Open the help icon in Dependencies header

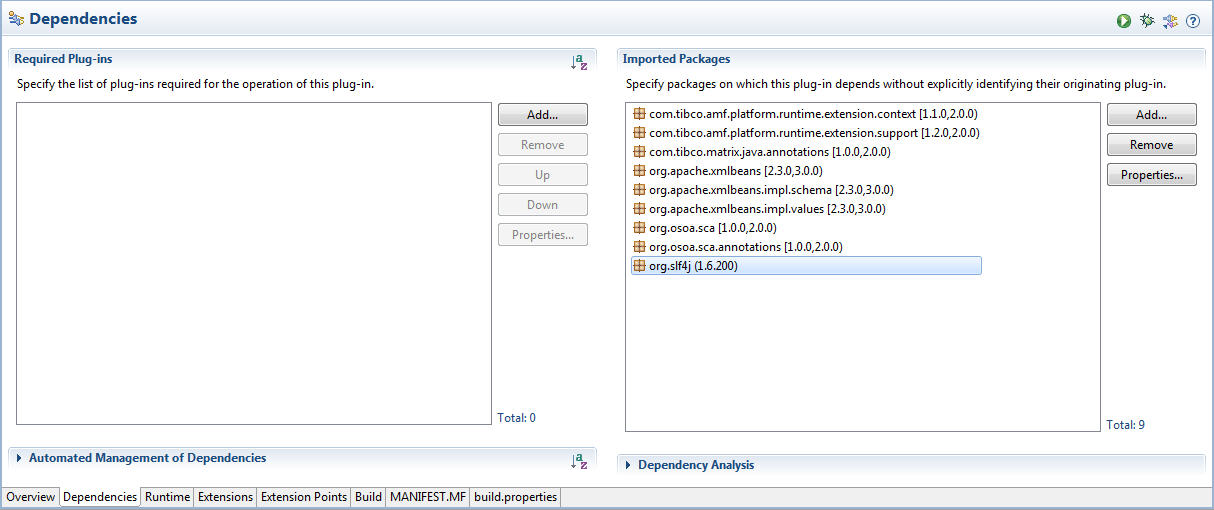tap(1193, 20)
